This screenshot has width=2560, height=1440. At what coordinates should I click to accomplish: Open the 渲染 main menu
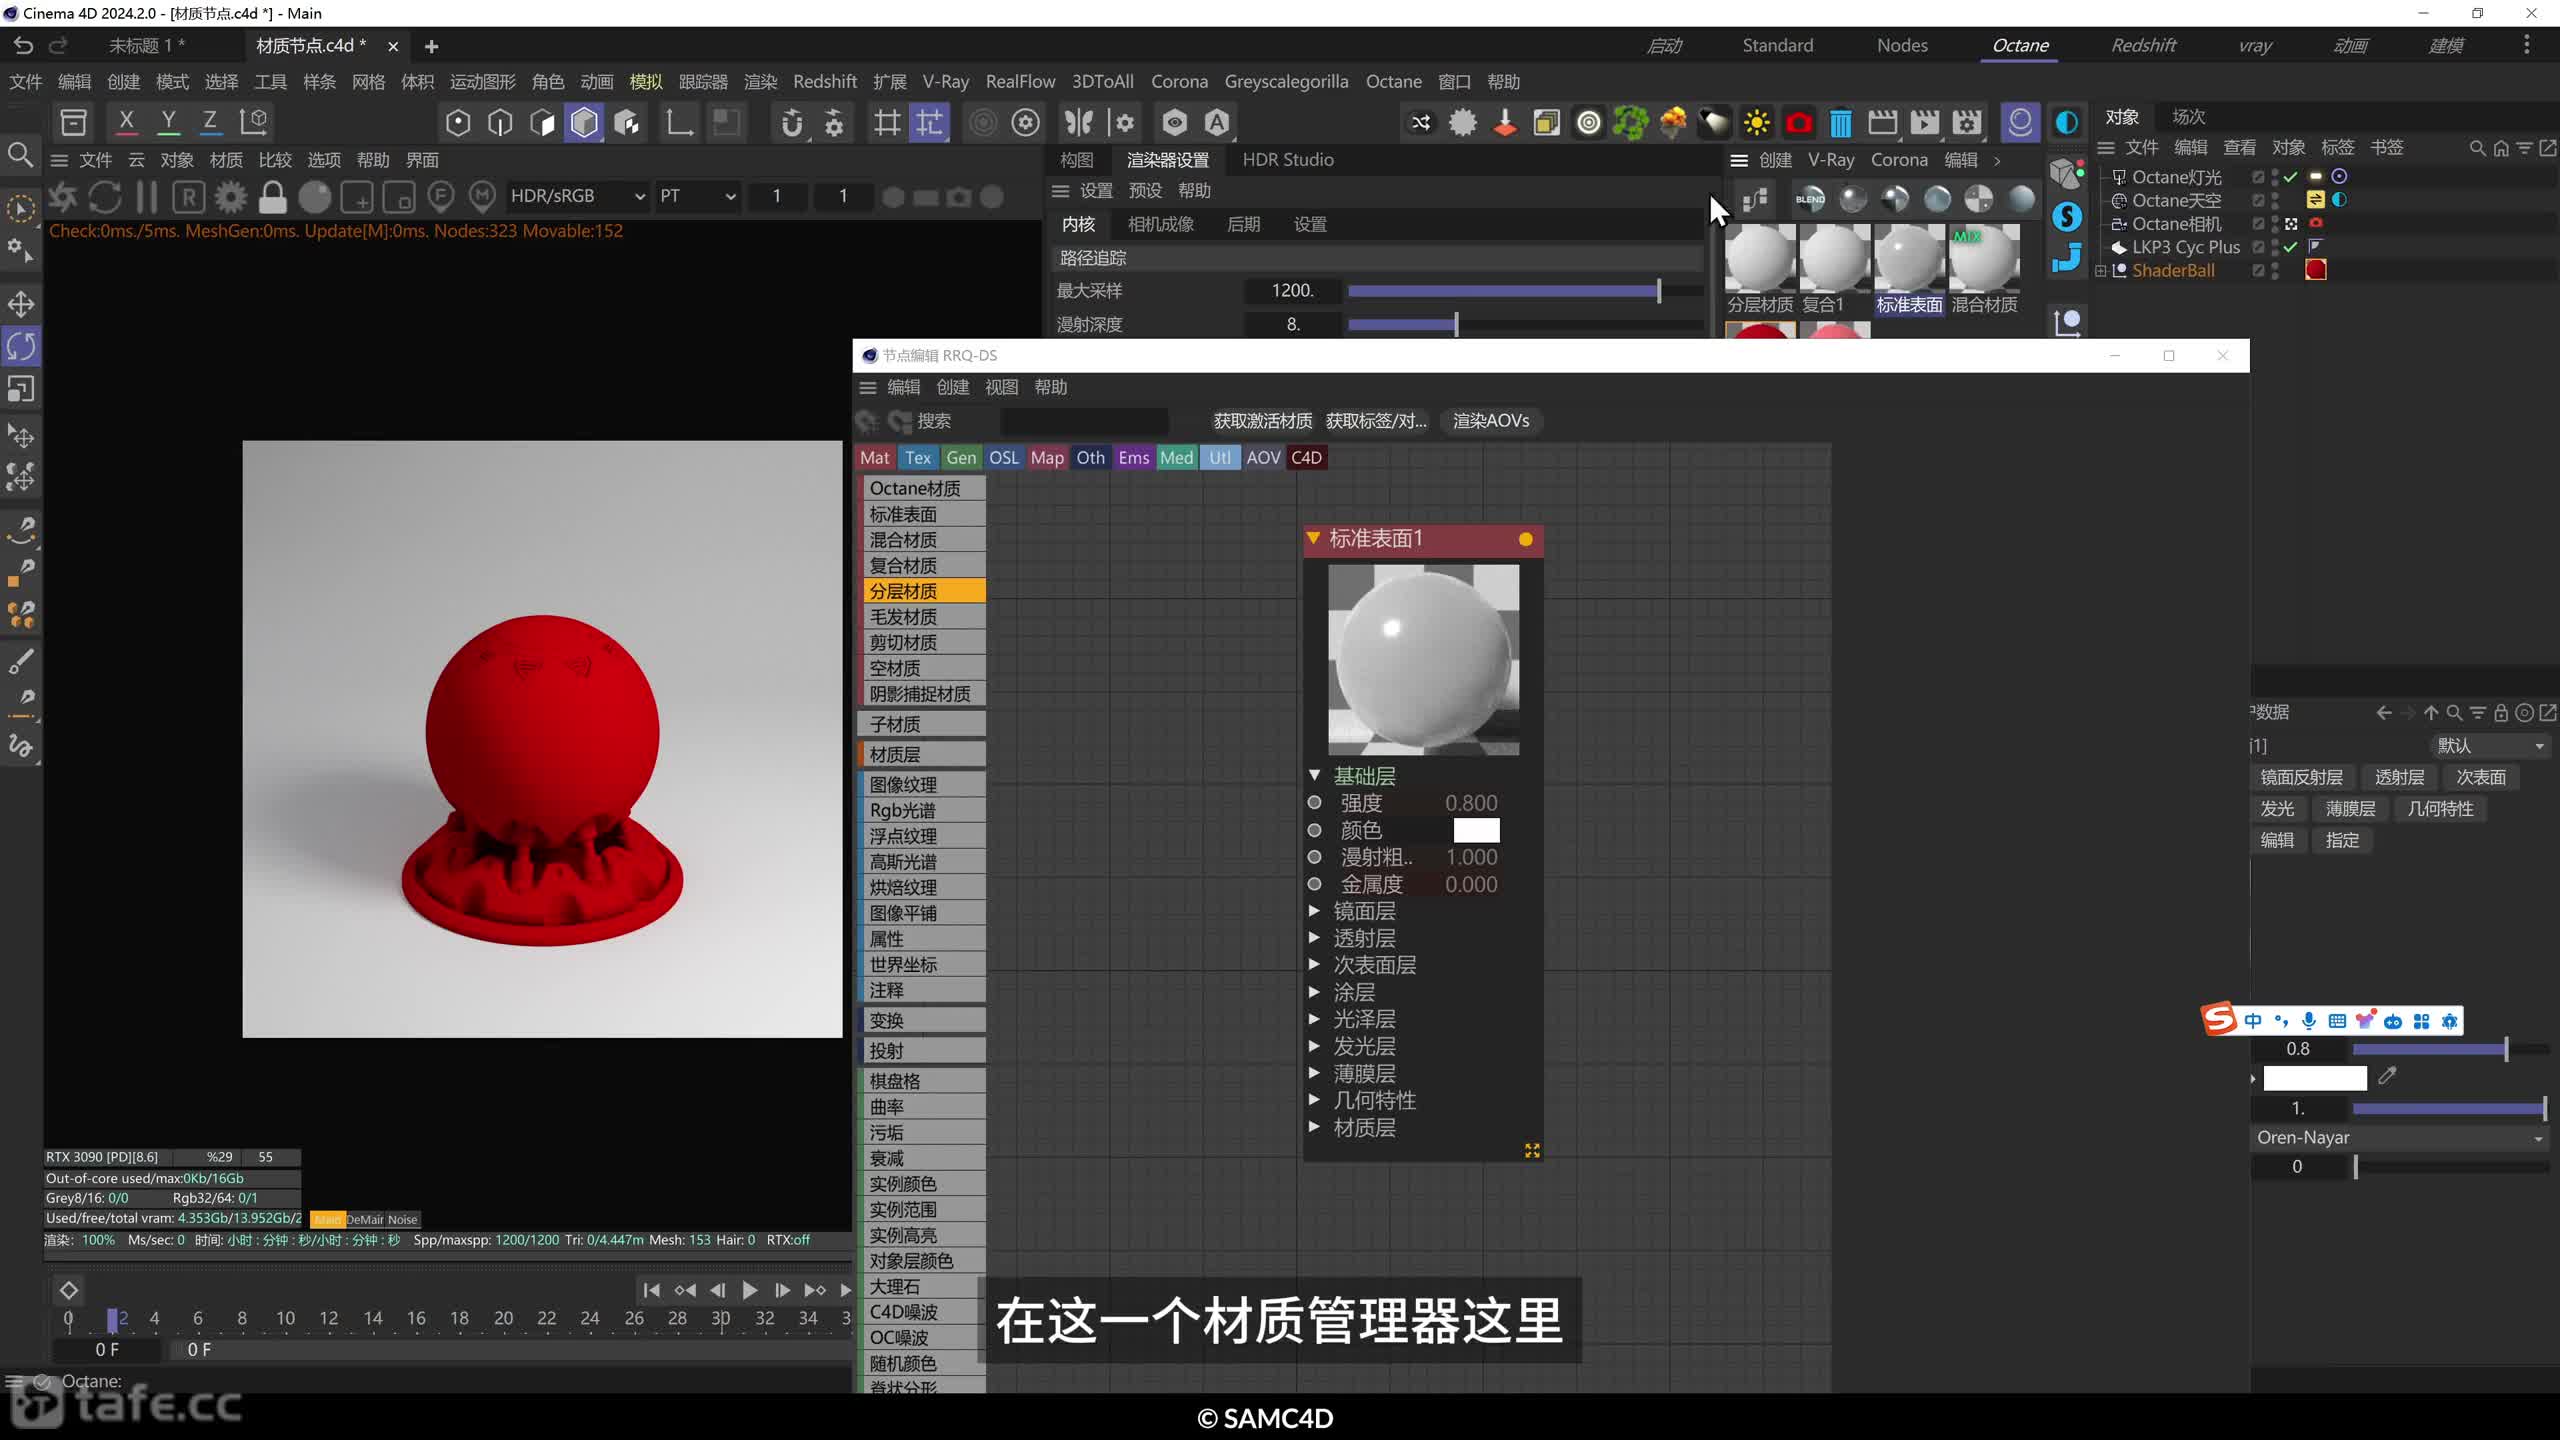pyautogui.click(x=760, y=82)
